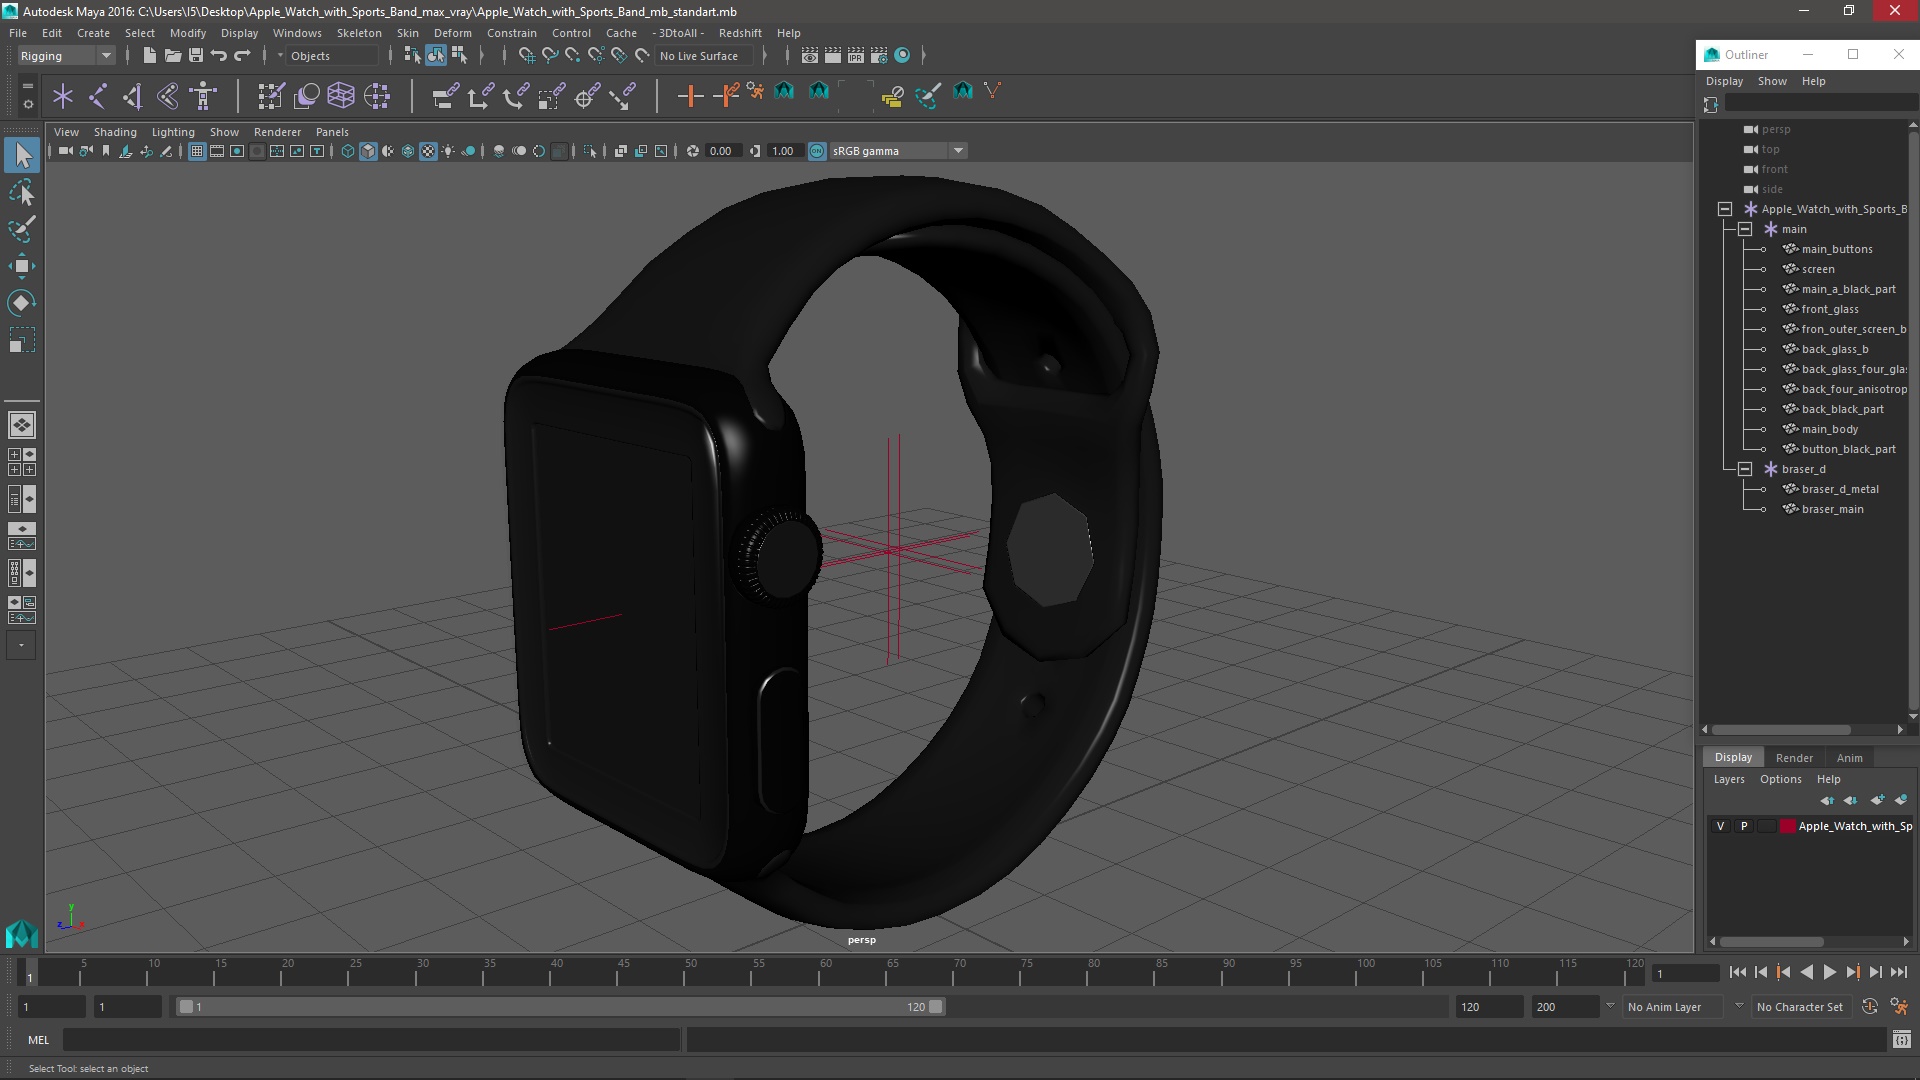Click the red layer color swatch
This screenshot has width=1920, height=1080.
pos(1787,826)
